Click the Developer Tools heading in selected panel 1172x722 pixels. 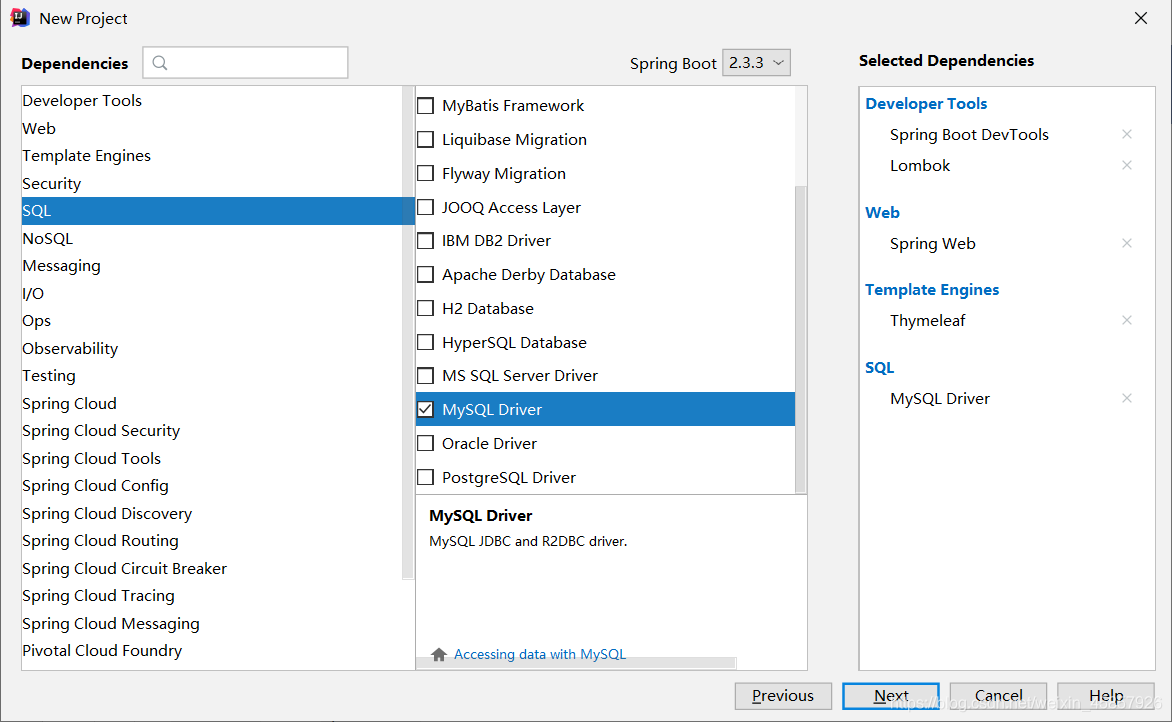click(926, 104)
